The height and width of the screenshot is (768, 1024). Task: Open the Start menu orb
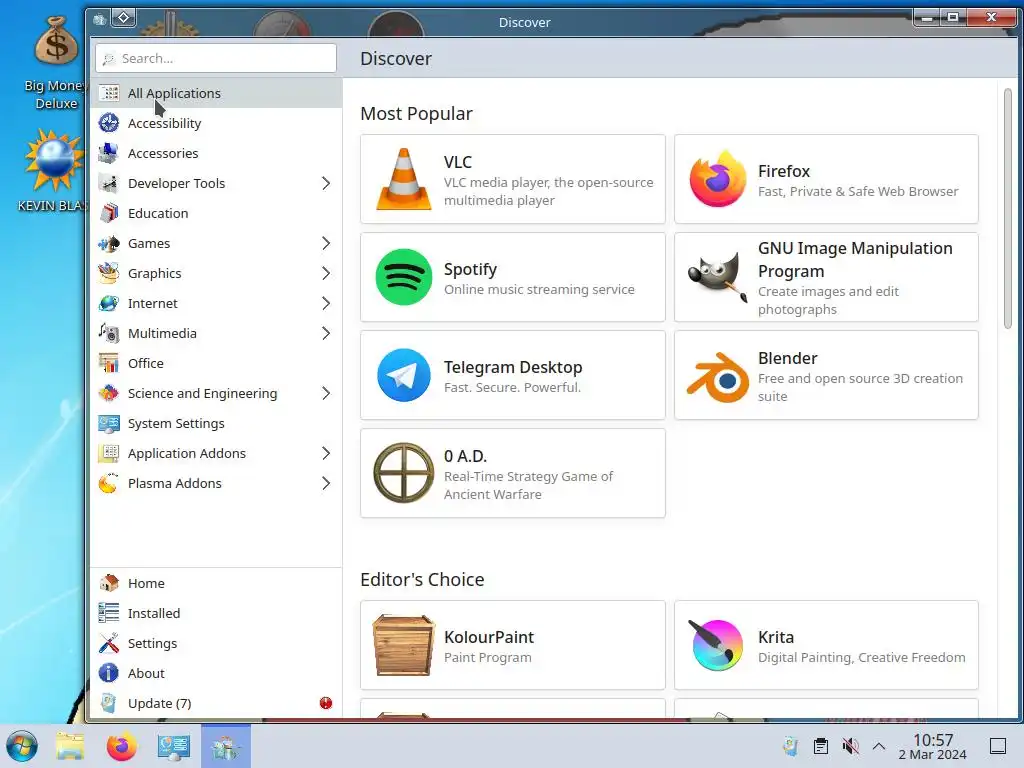22,746
